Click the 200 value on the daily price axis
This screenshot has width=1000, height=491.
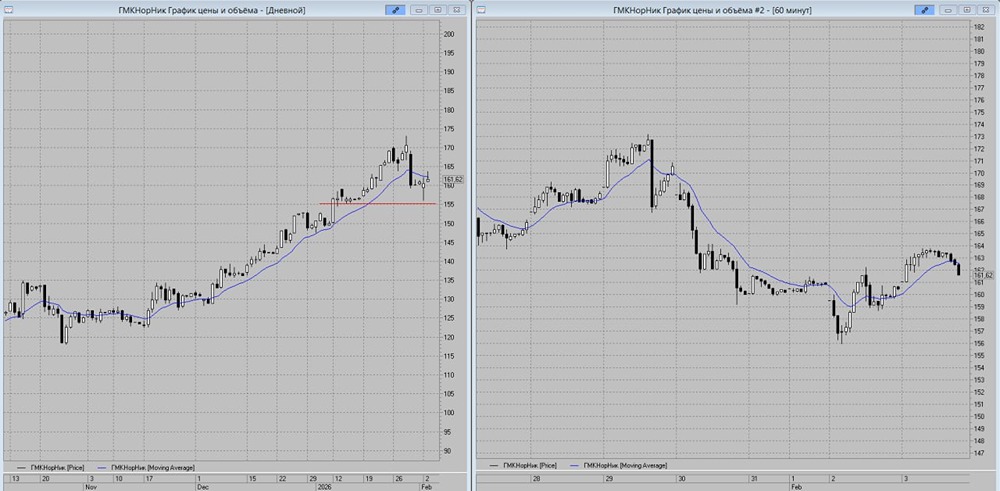click(x=449, y=34)
